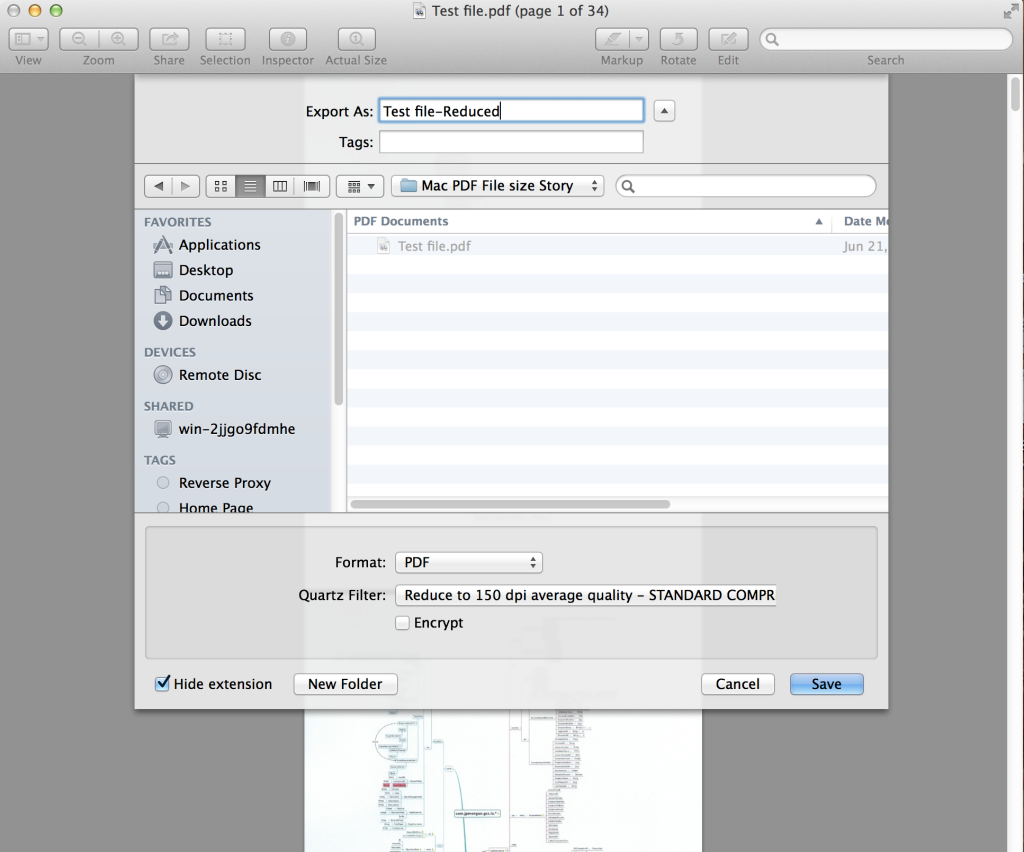Open the Inspector
The width and height of the screenshot is (1024, 852).
(287, 40)
